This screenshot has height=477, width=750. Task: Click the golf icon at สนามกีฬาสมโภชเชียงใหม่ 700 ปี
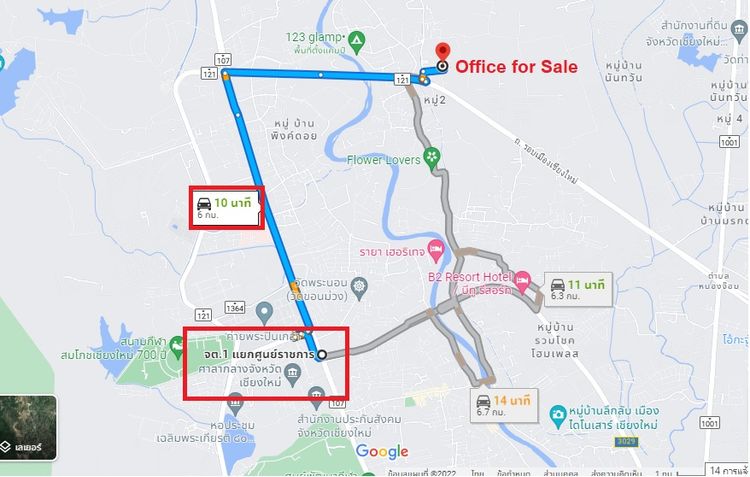[176, 347]
